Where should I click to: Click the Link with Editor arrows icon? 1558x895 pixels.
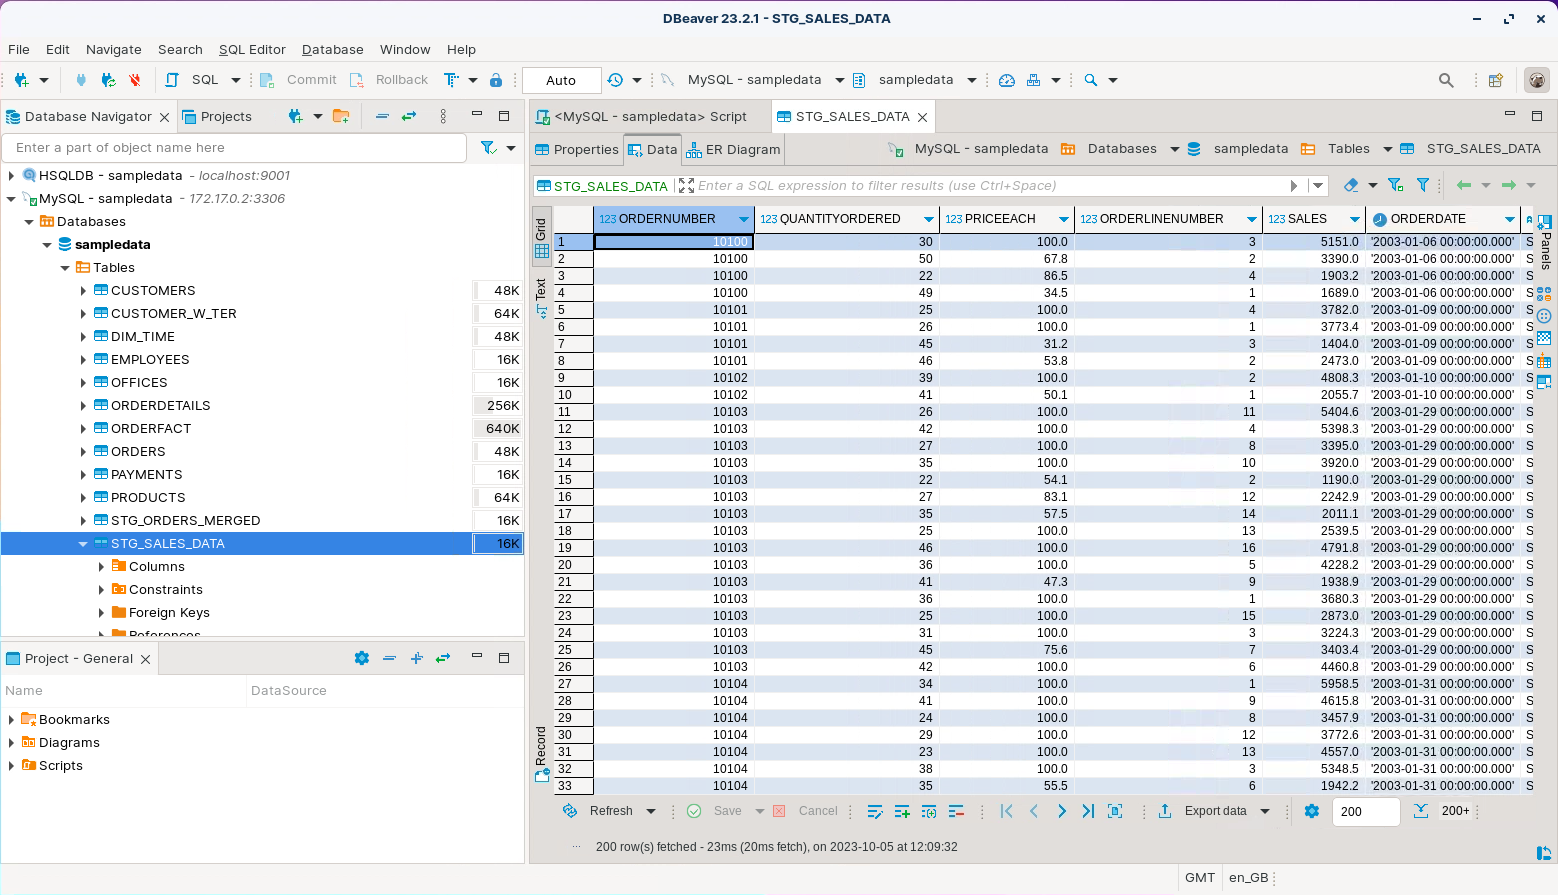click(x=409, y=117)
